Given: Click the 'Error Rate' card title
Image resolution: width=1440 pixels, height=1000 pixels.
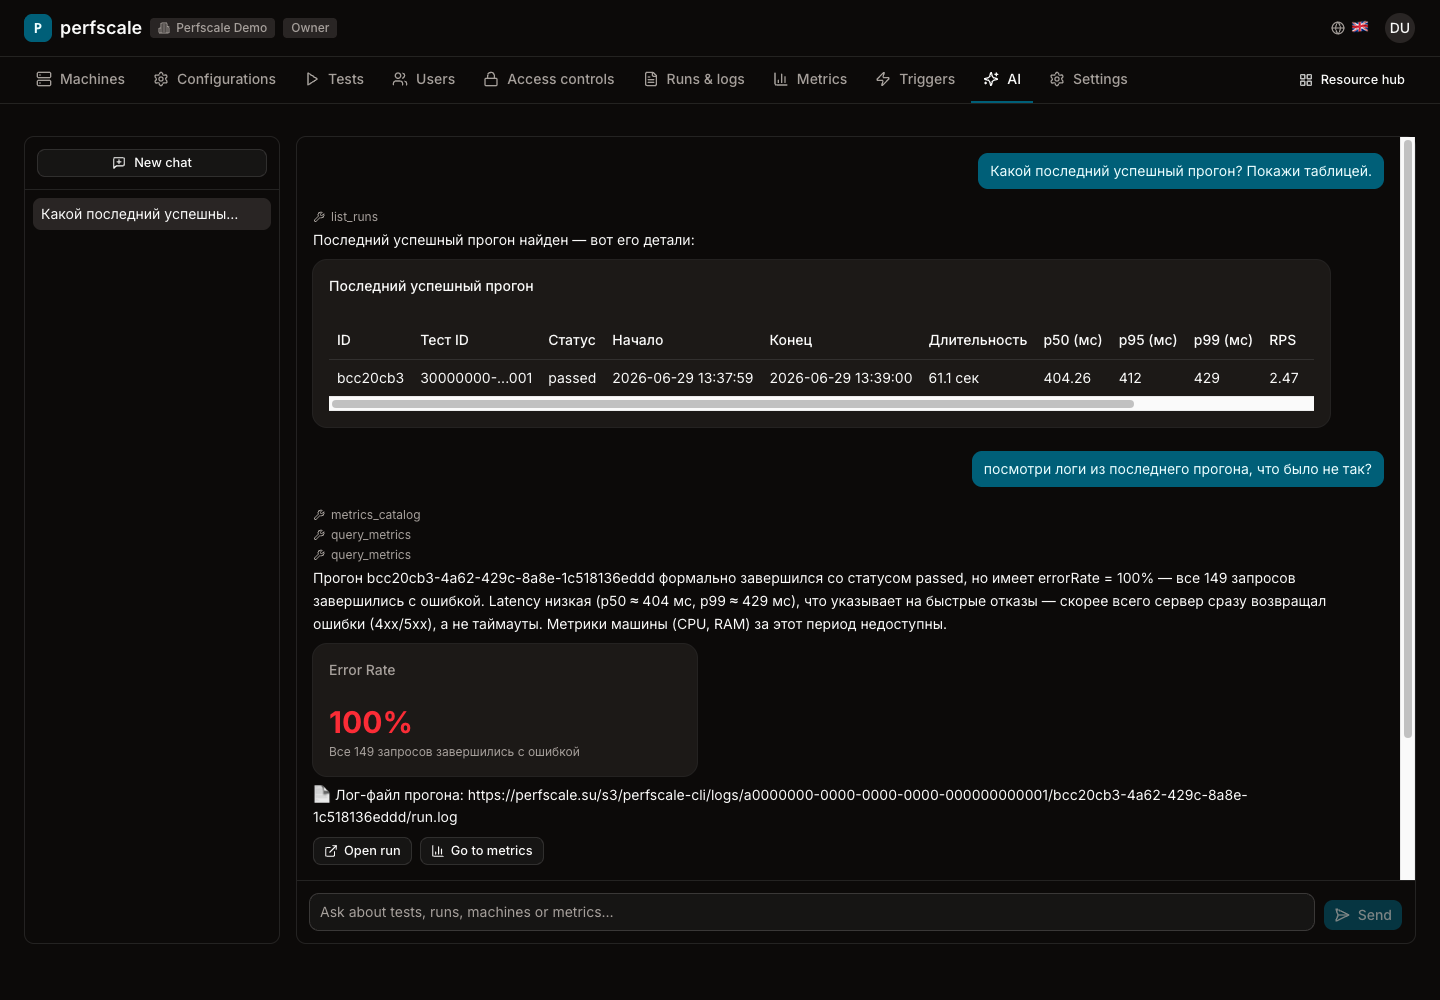Looking at the screenshot, I should (362, 670).
